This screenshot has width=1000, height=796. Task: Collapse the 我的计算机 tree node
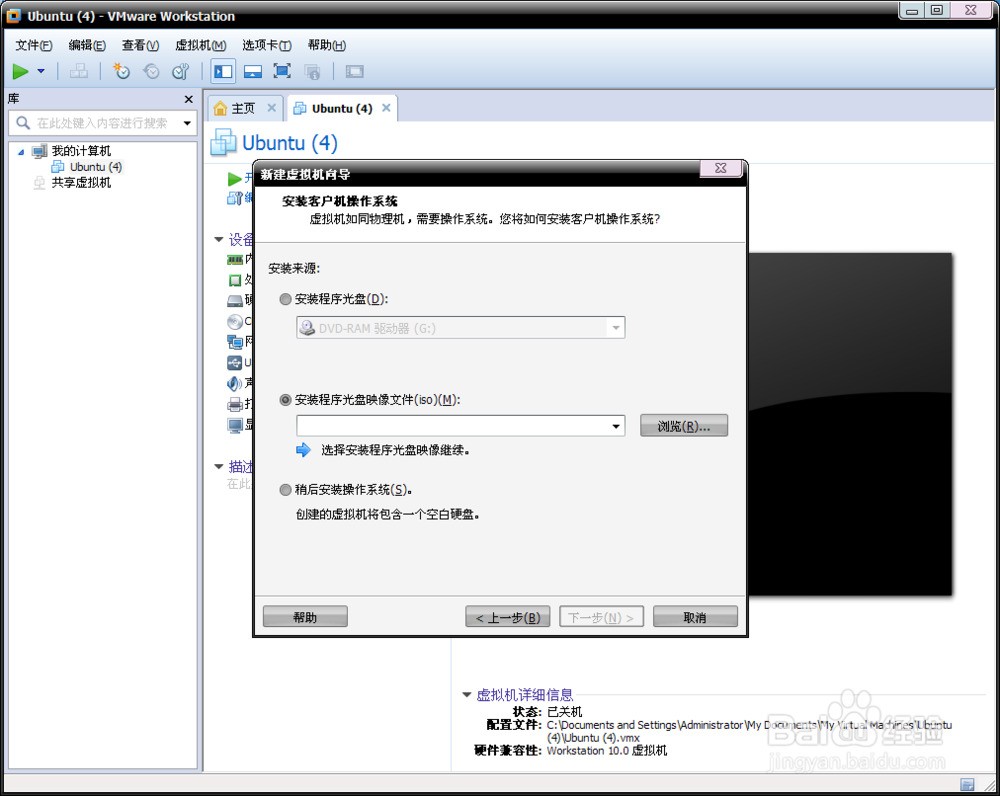tap(21, 152)
